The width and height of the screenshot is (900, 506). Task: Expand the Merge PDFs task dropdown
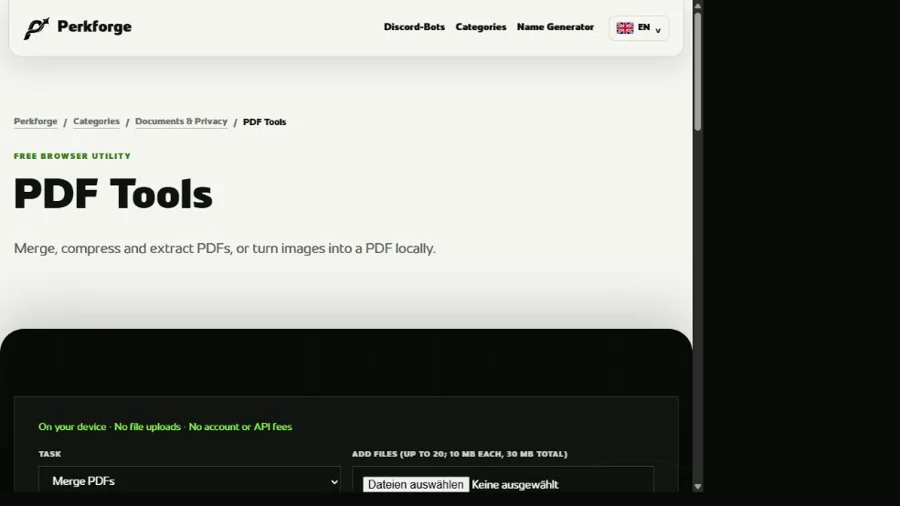(x=189, y=481)
